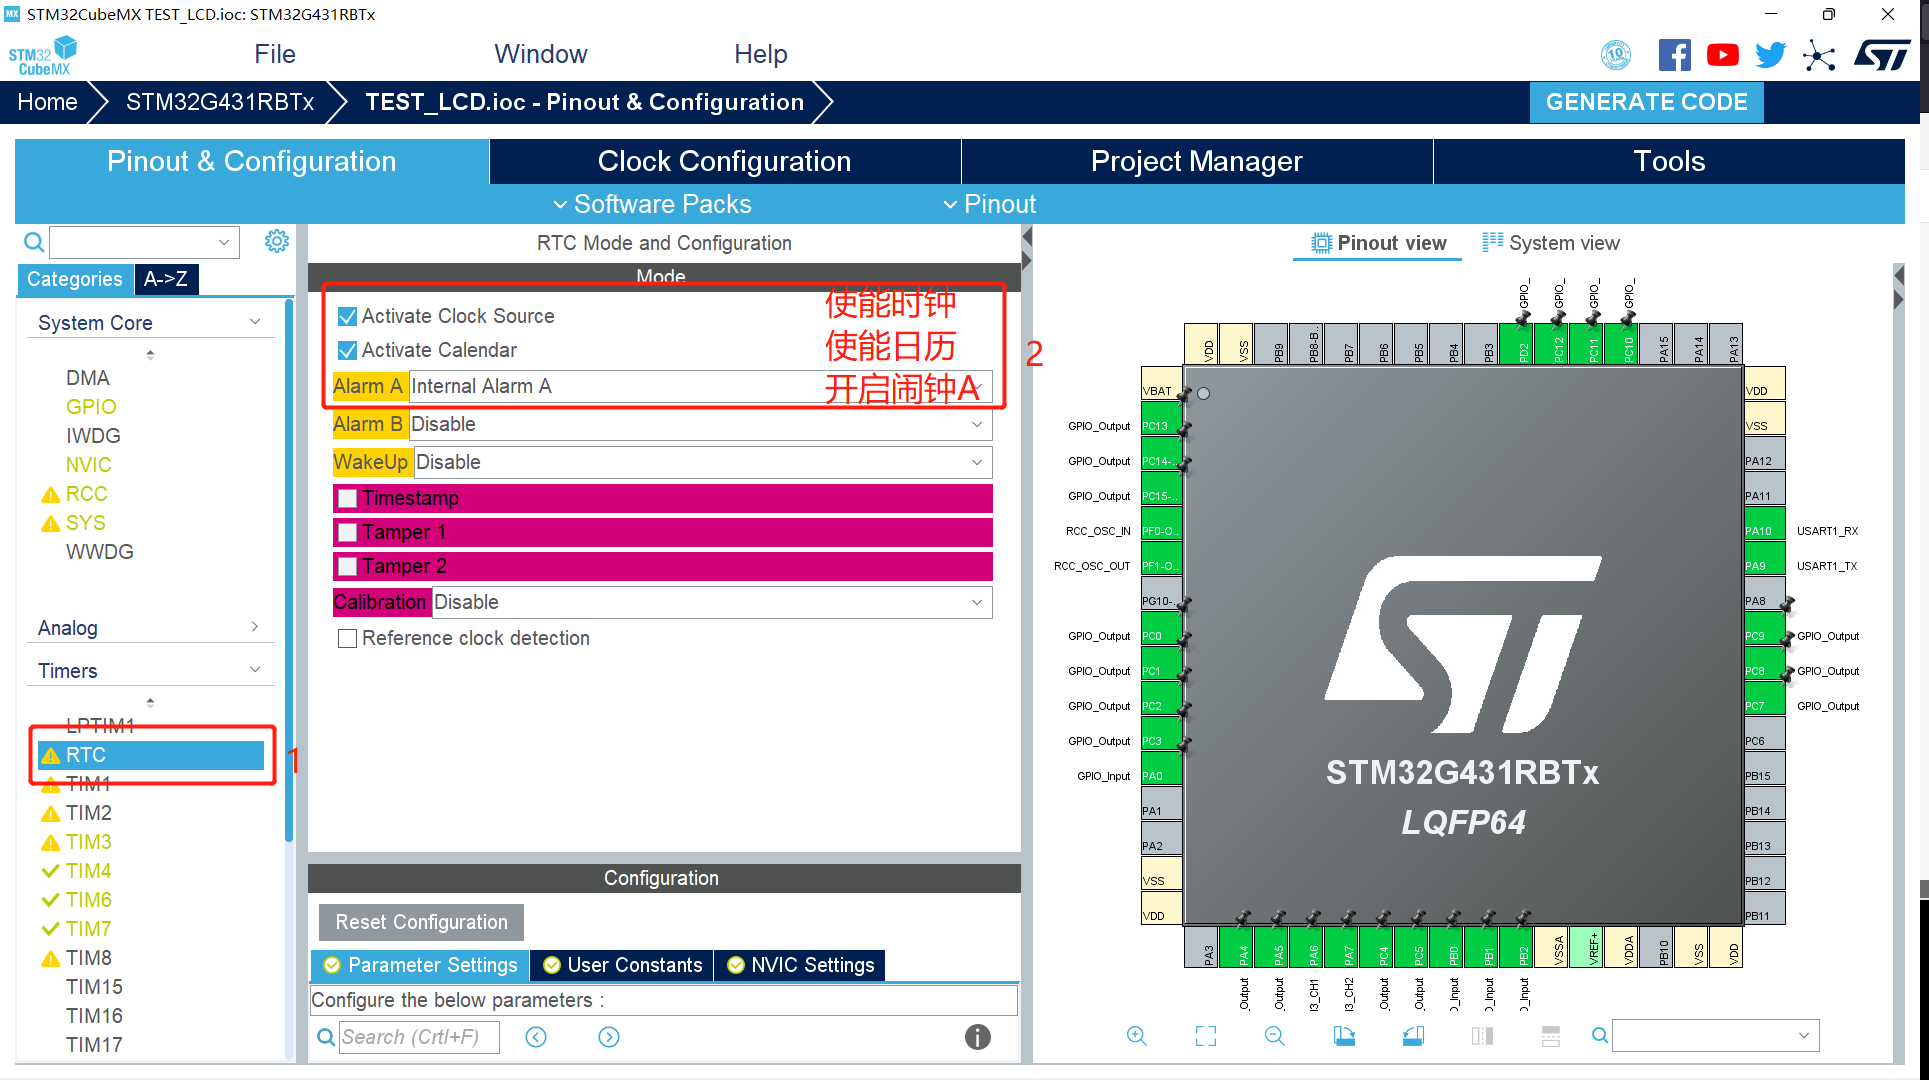Click the parameter search field
The height and width of the screenshot is (1080, 1929).
pos(419,1037)
